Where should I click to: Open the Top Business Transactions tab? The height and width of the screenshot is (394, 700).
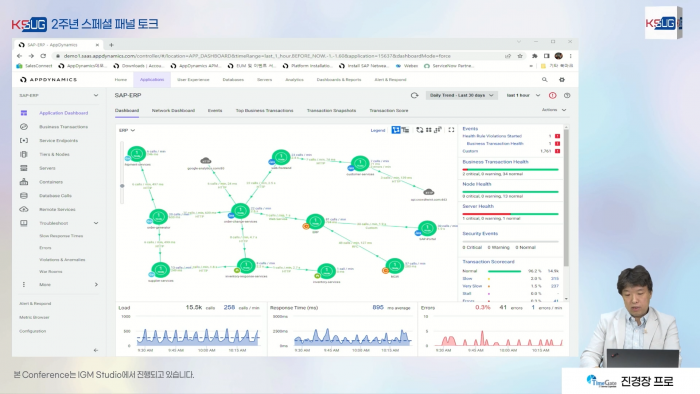[264, 111]
